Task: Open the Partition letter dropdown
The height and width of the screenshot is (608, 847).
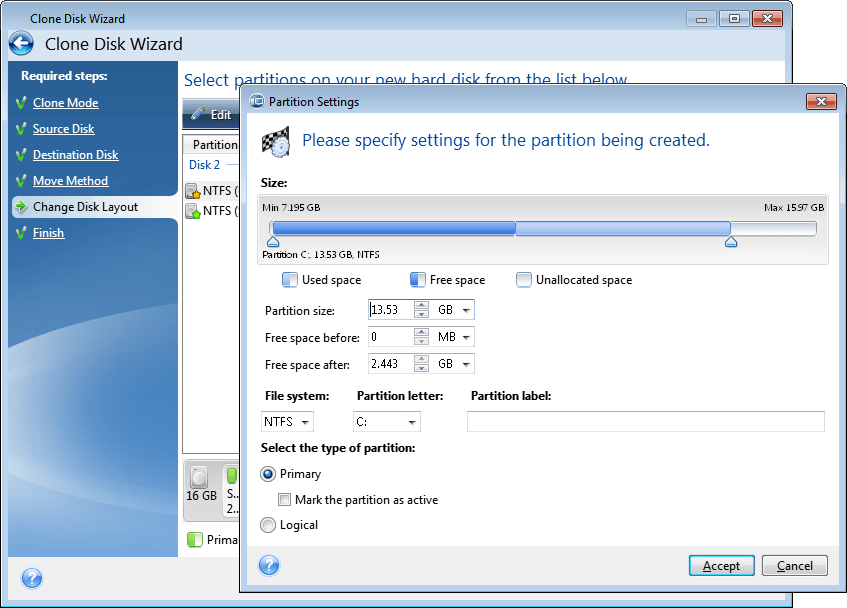Action: pyautogui.click(x=386, y=422)
